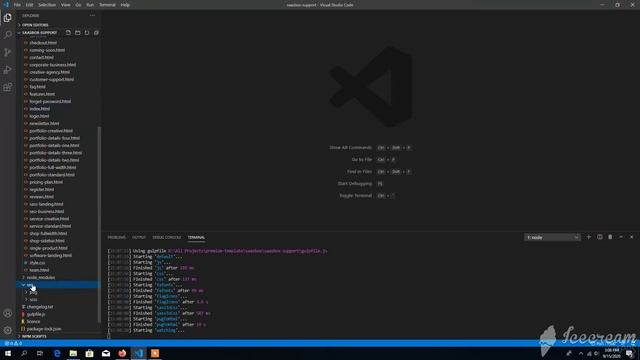Open Mail app from taskbar
640x360 pixels.
coord(106,353)
